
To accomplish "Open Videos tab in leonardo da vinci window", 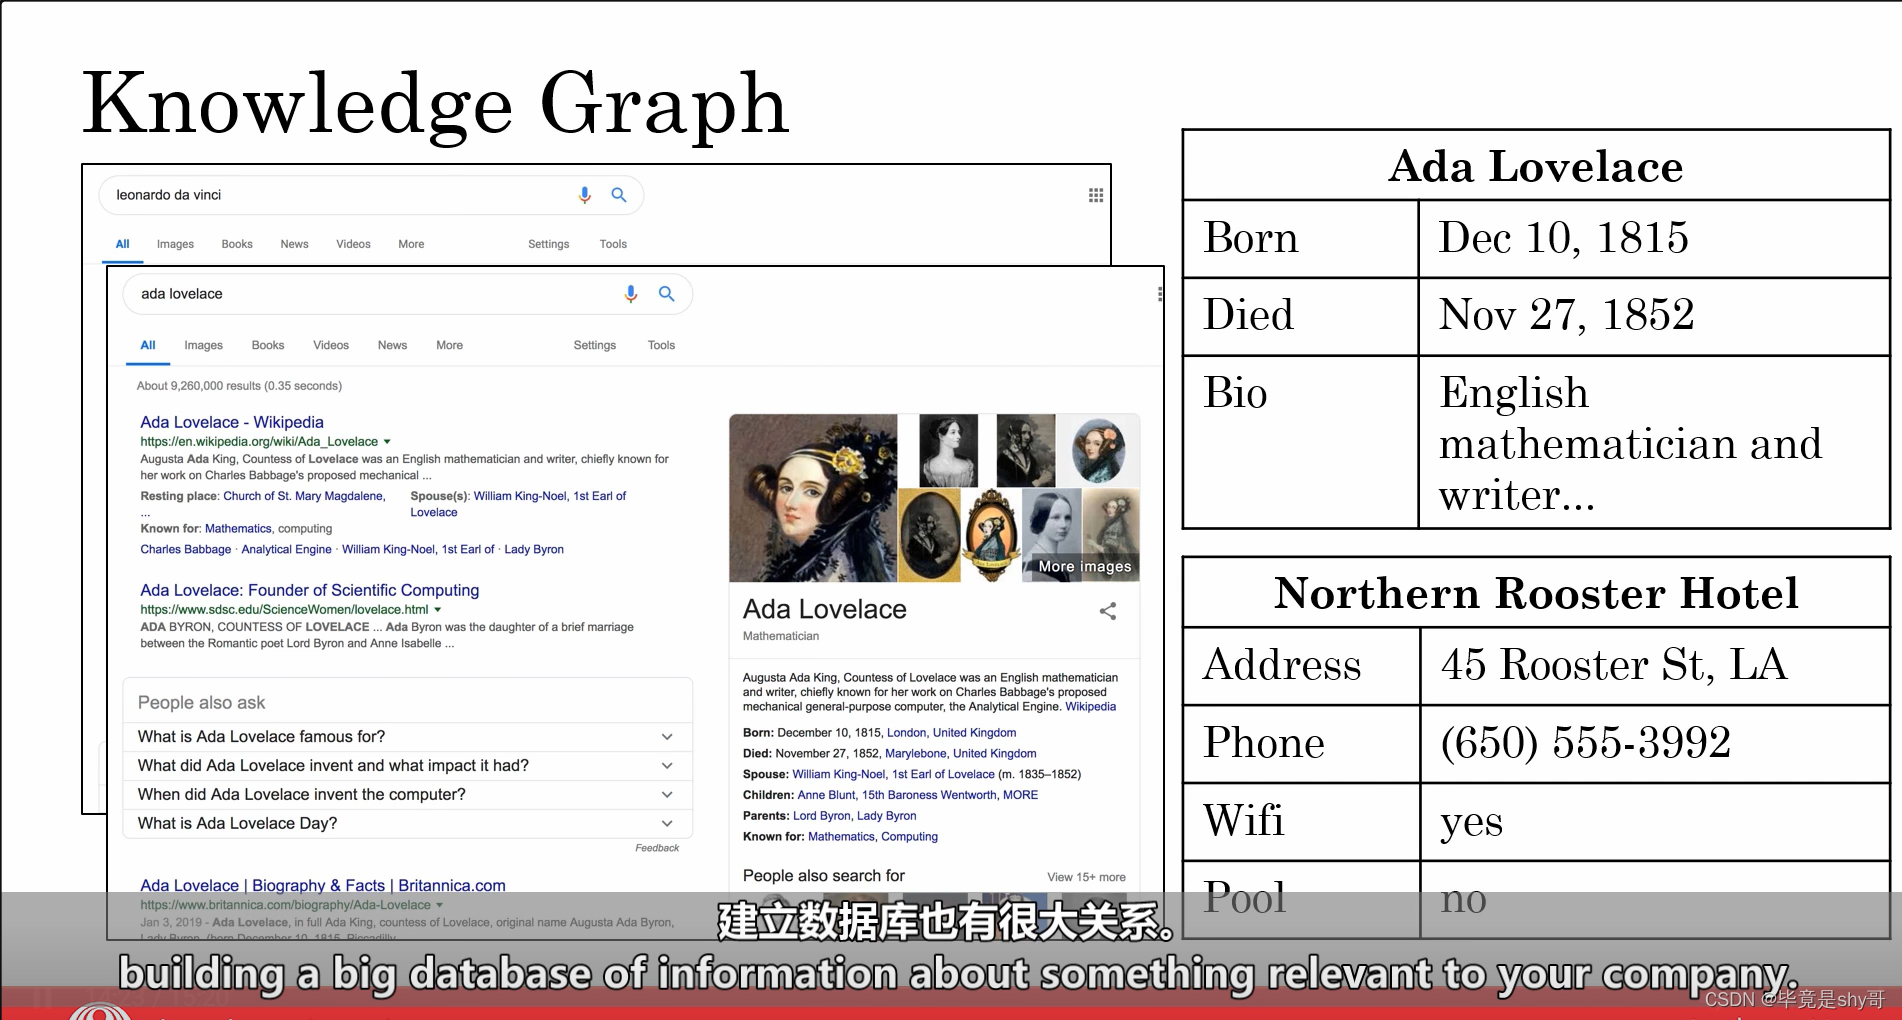I will click(x=353, y=244).
